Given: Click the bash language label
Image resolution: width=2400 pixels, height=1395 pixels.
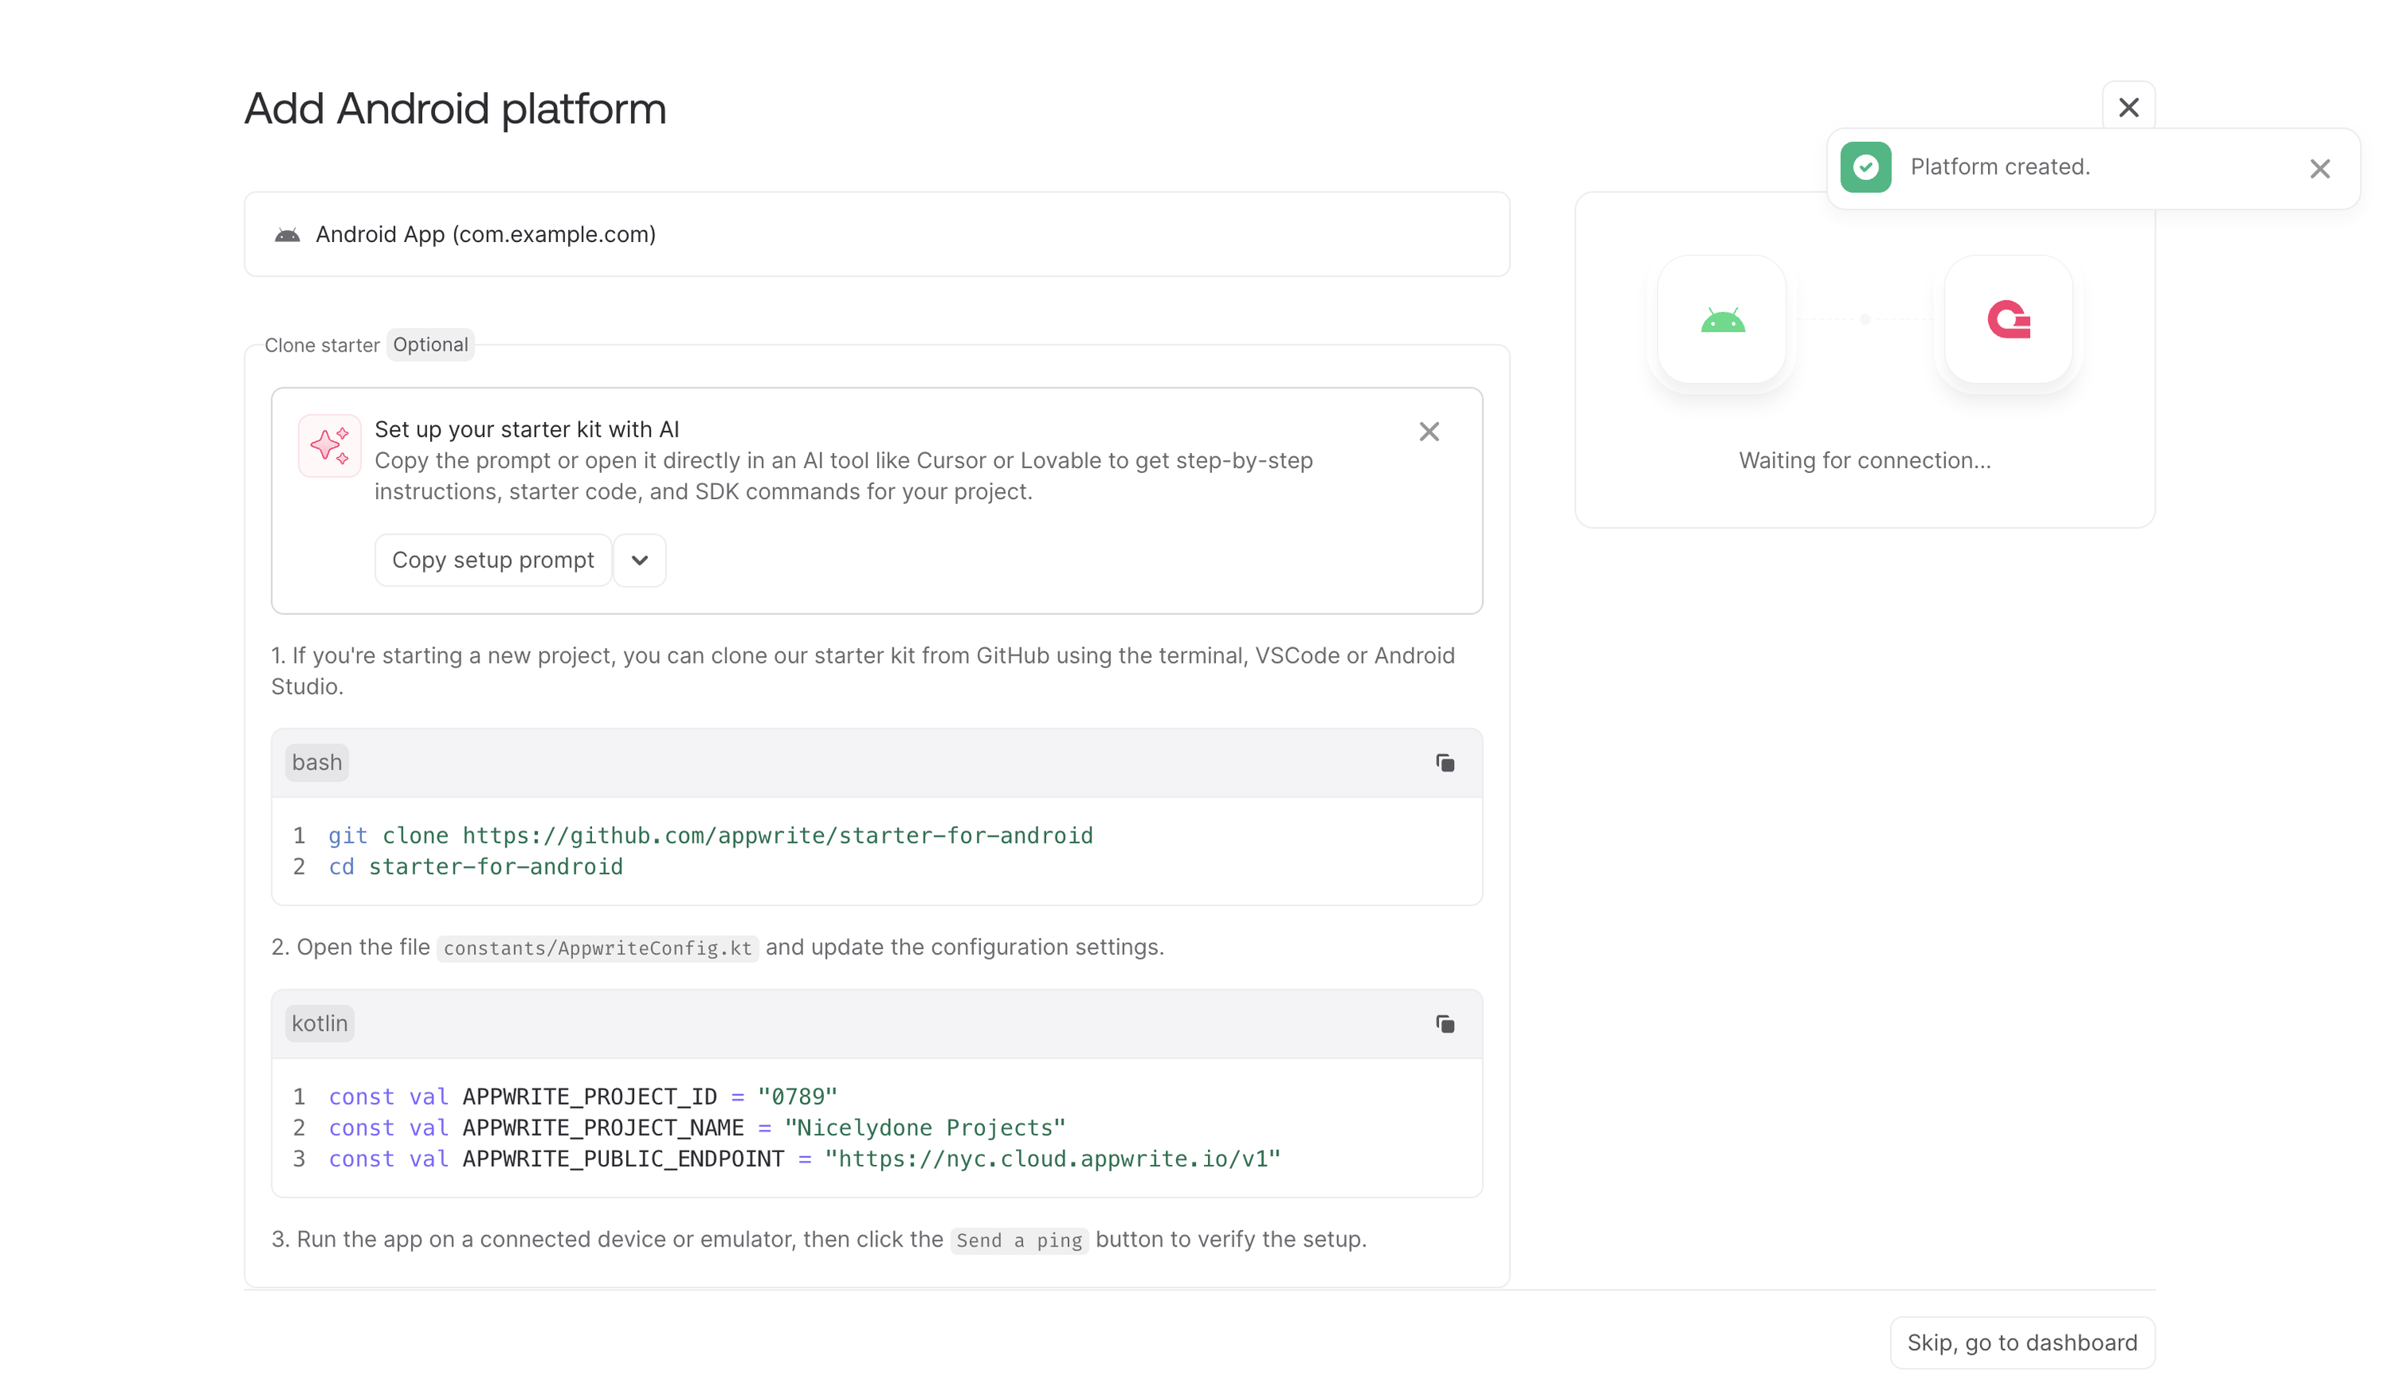Looking at the screenshot, I should [x=317, y=763].
